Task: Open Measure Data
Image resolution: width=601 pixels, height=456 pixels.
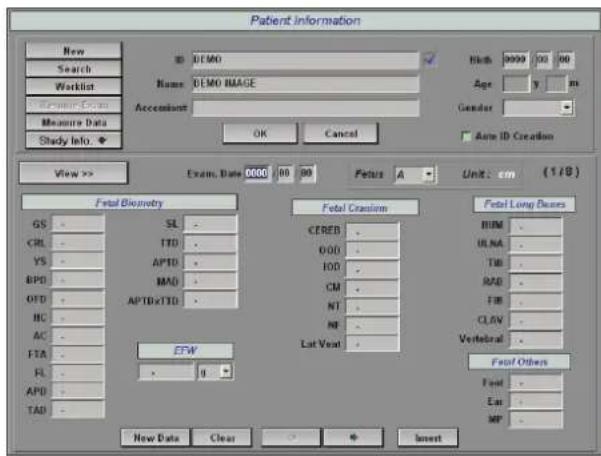Action: point(74,123)
